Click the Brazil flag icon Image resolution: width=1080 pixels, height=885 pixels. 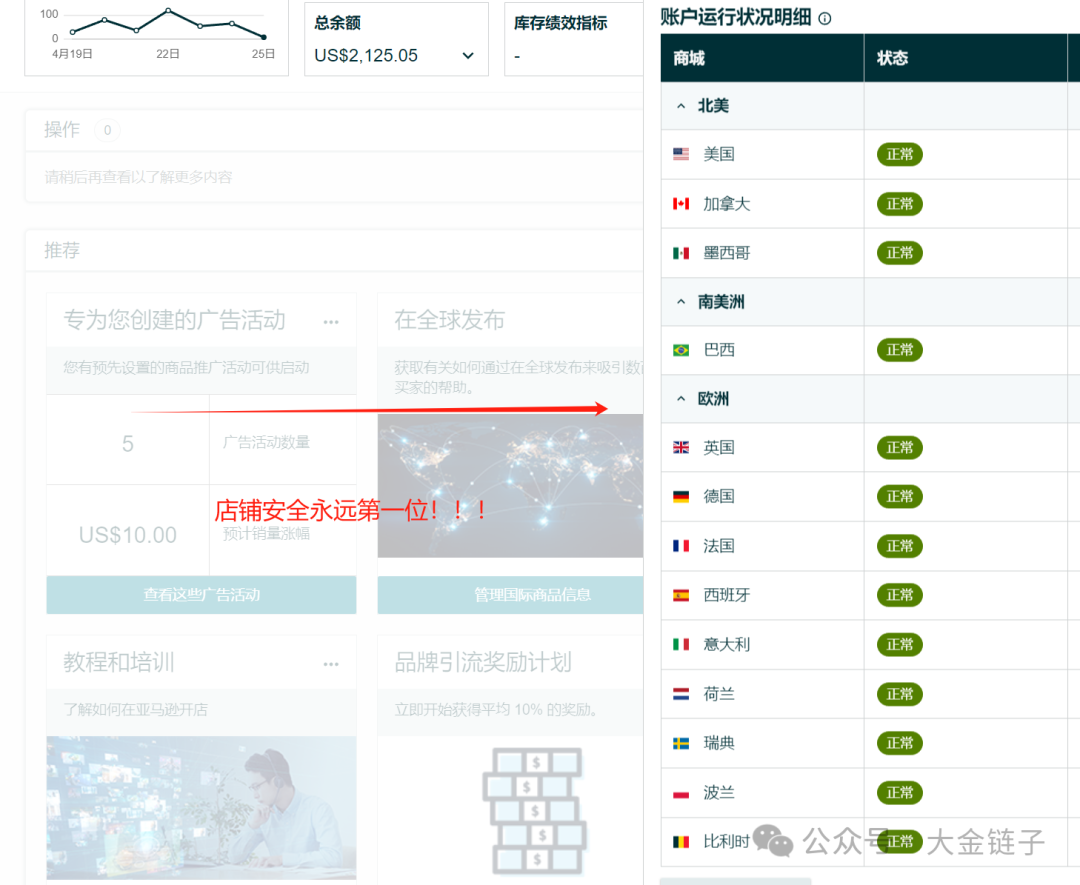682,350
